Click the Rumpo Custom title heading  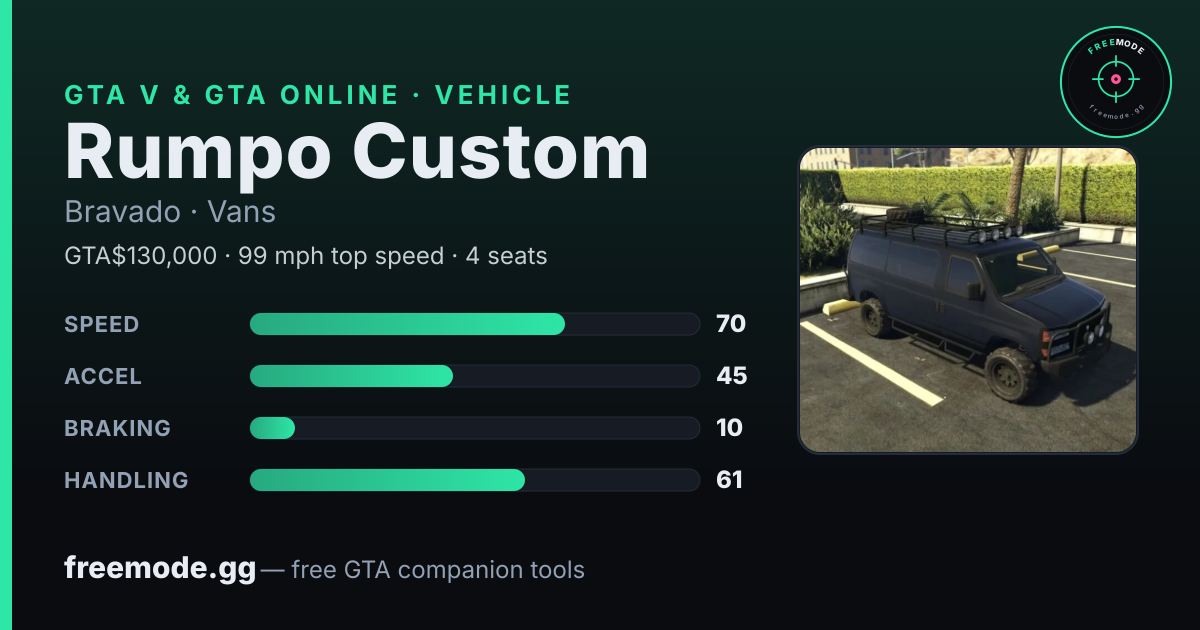tap(356, 153)
